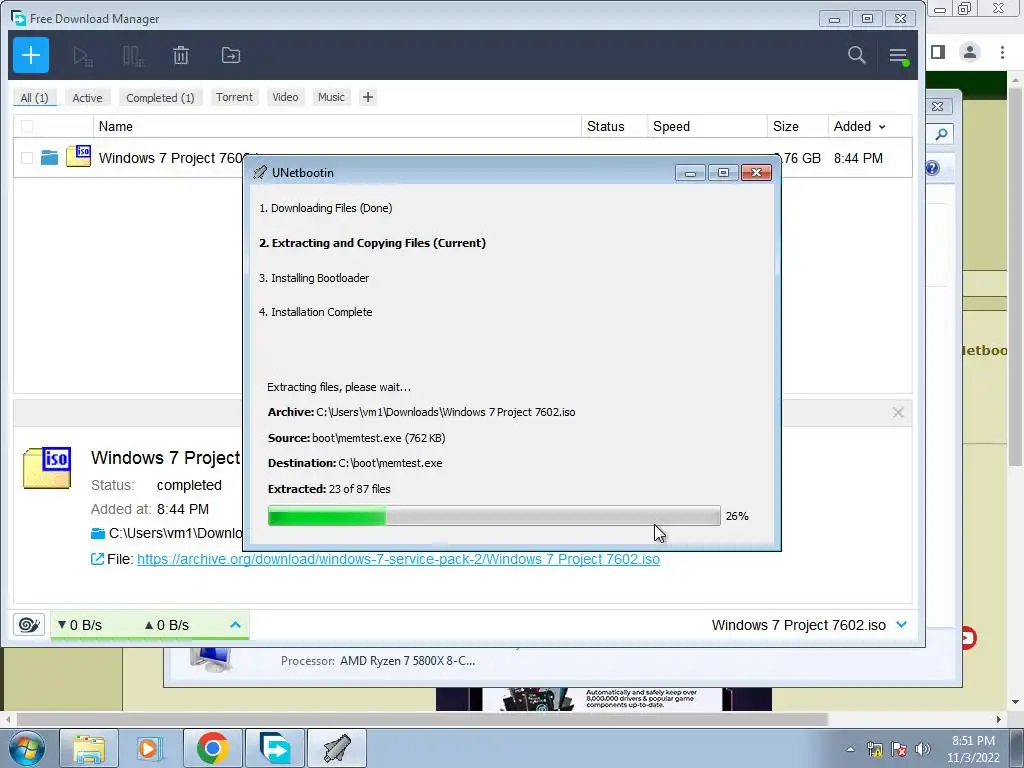Screen dimensions: 1024x768
Task: Open network icon in system tray
Action: (874, 749)
